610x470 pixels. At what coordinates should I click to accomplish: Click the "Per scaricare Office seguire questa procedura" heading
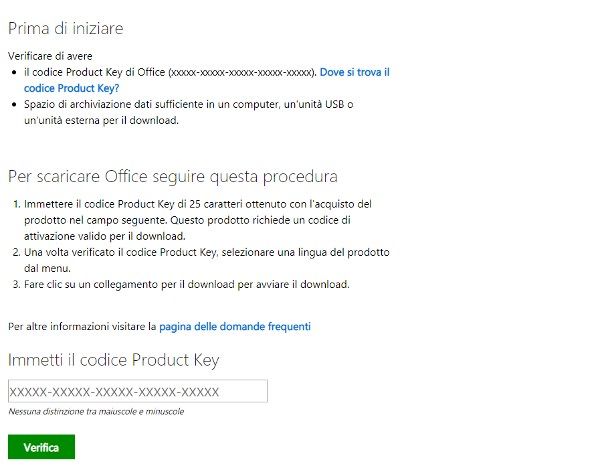(x=172, y=177)
